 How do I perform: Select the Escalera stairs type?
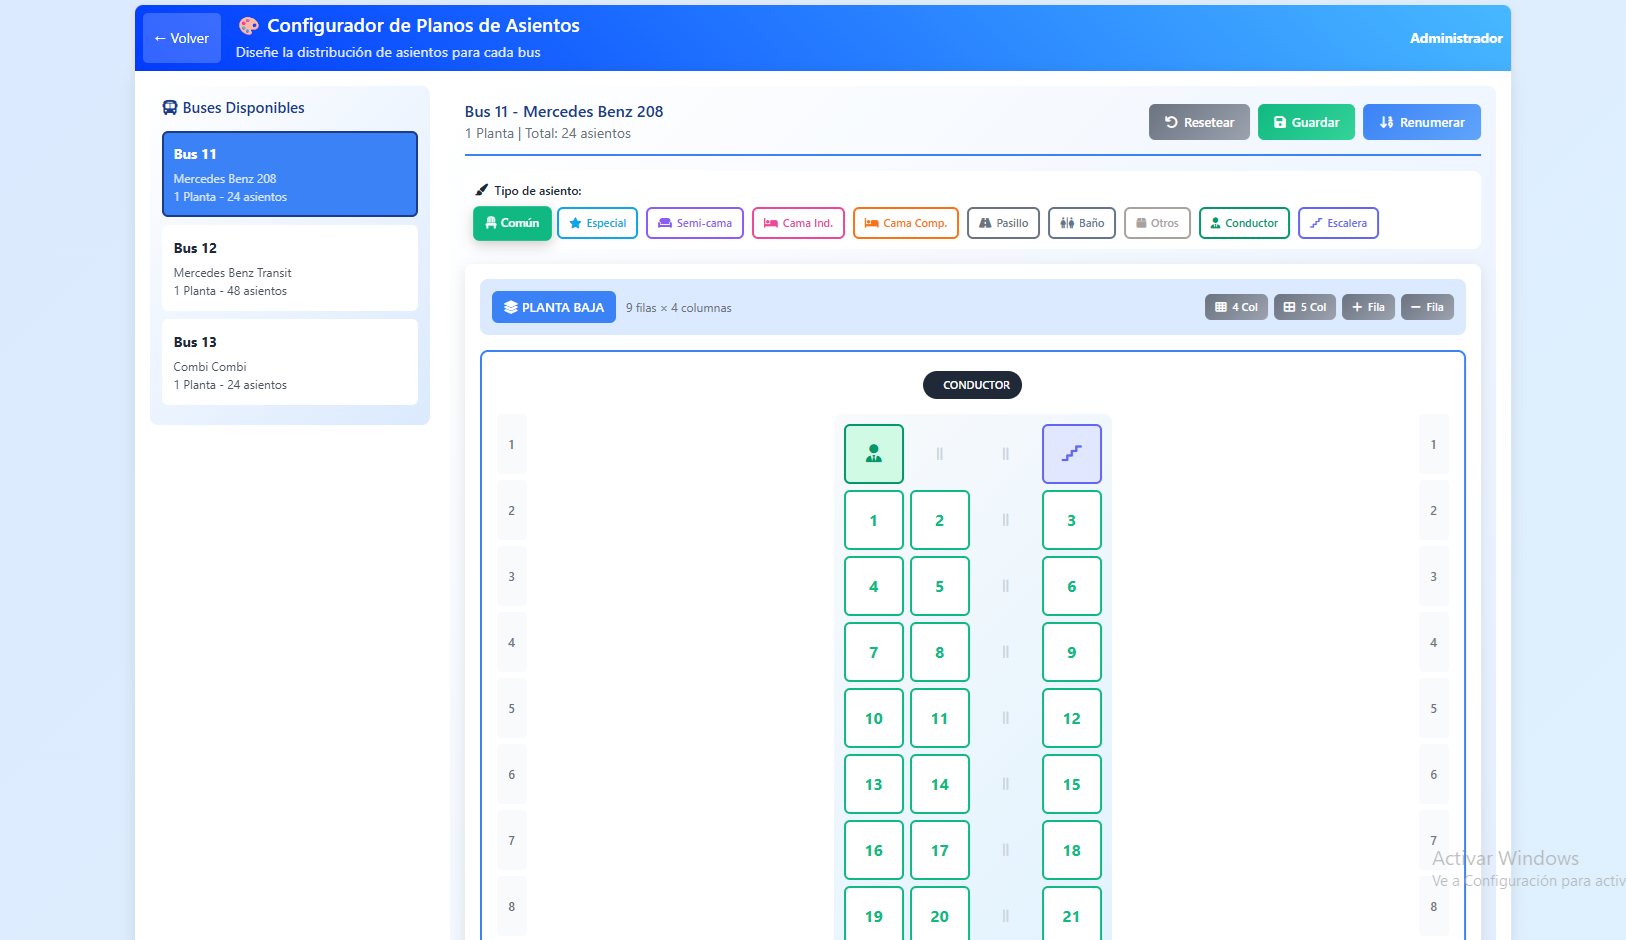point(1337,223)
